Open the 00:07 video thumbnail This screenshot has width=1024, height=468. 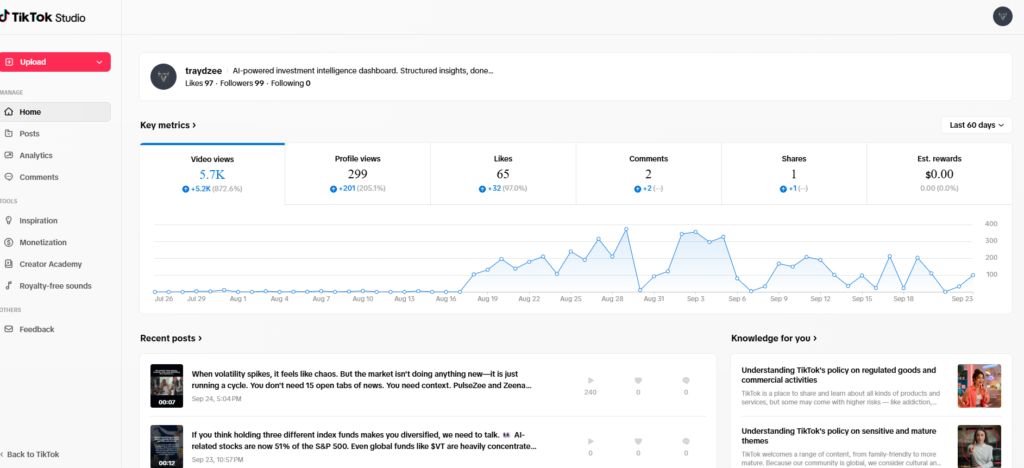167,386
